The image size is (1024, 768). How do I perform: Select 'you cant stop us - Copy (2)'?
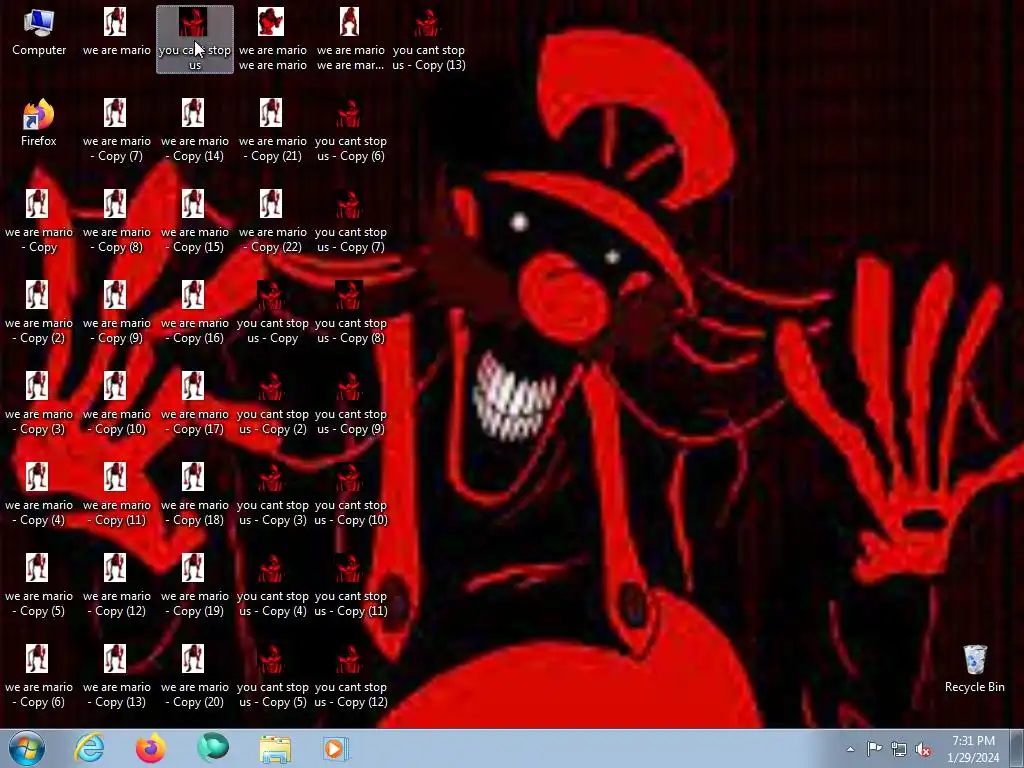coord(273,403)
